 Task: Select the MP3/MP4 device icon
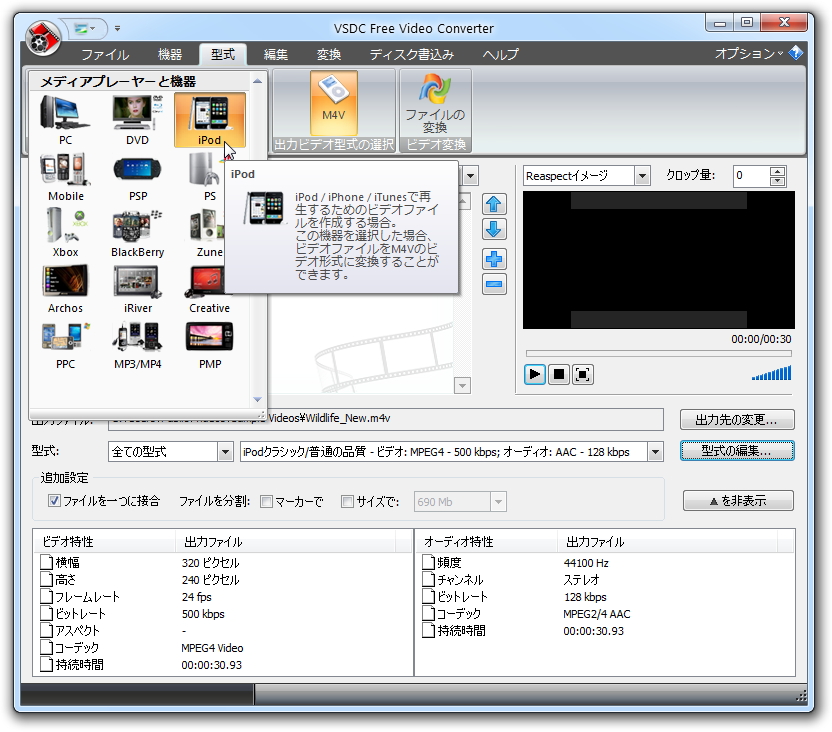(137, 345)
